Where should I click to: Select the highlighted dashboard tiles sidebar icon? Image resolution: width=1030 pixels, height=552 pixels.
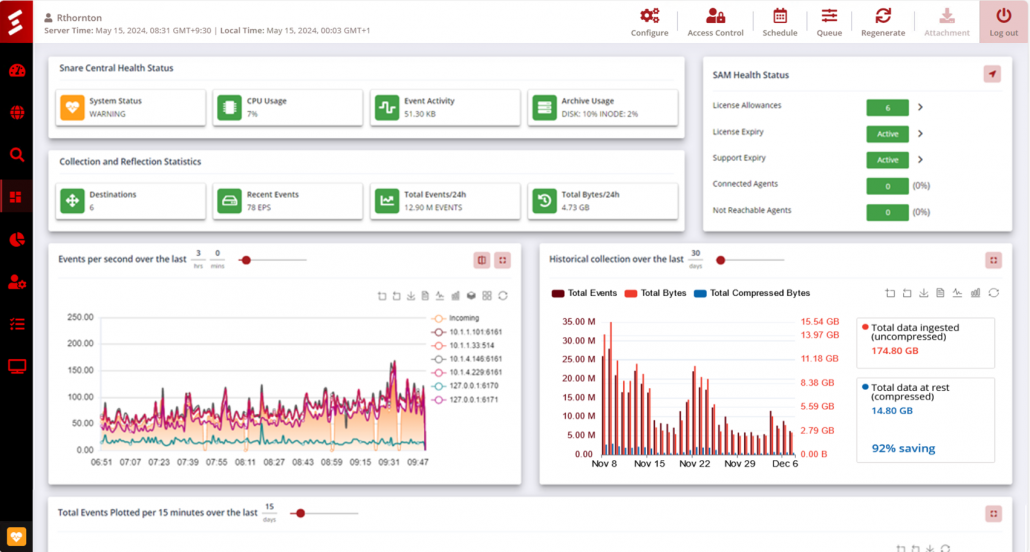click(16, 196)
